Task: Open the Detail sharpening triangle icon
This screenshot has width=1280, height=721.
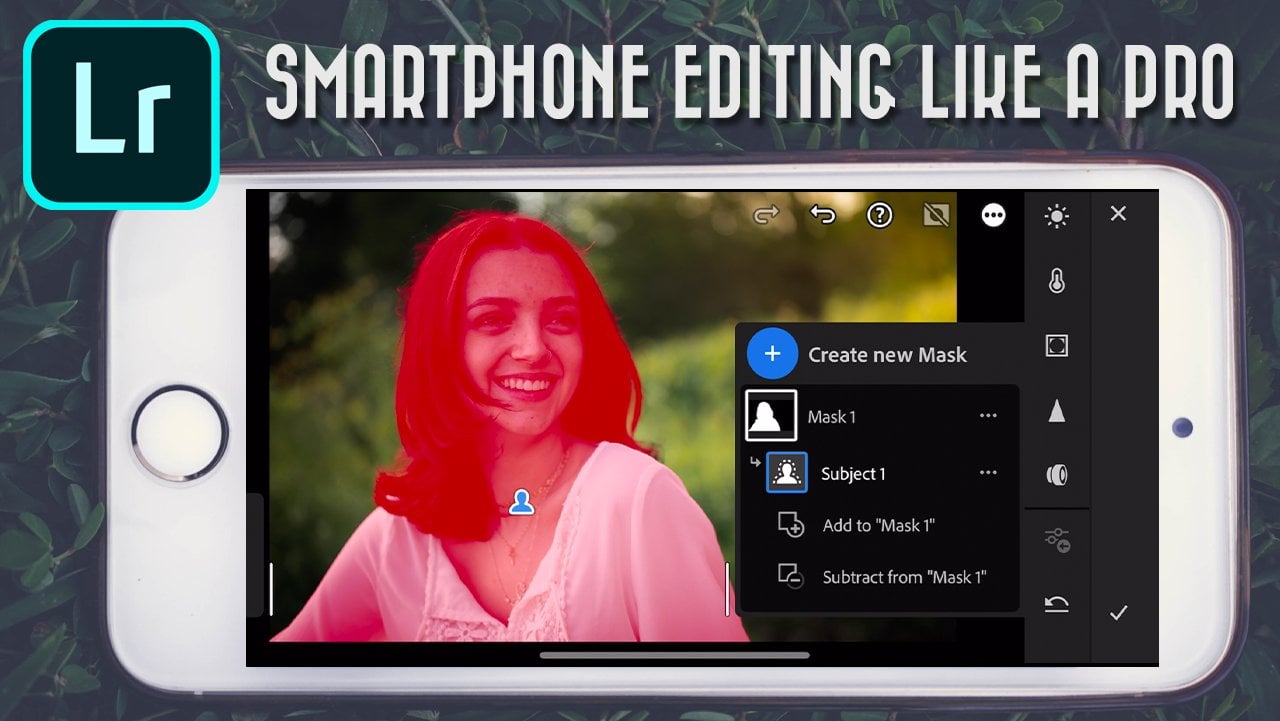Action: 1056,411
